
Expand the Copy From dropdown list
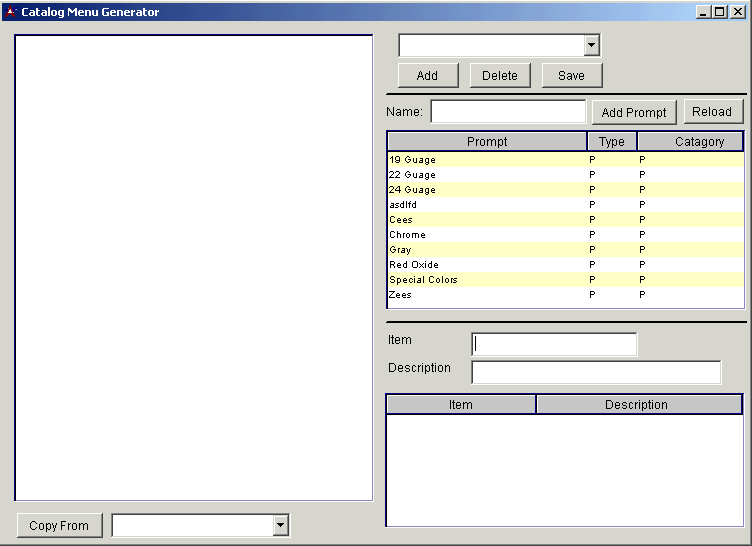(281, 526)
